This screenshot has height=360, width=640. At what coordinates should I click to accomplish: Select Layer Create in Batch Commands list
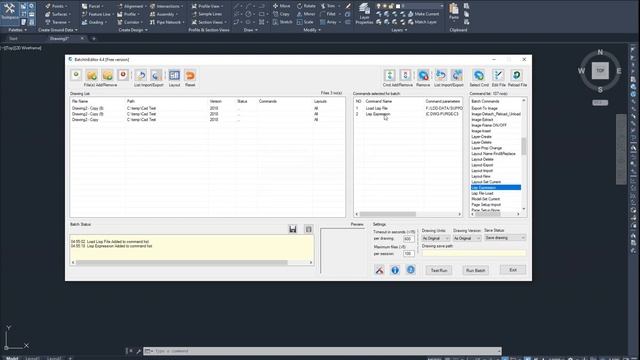[x=482, y=137]
